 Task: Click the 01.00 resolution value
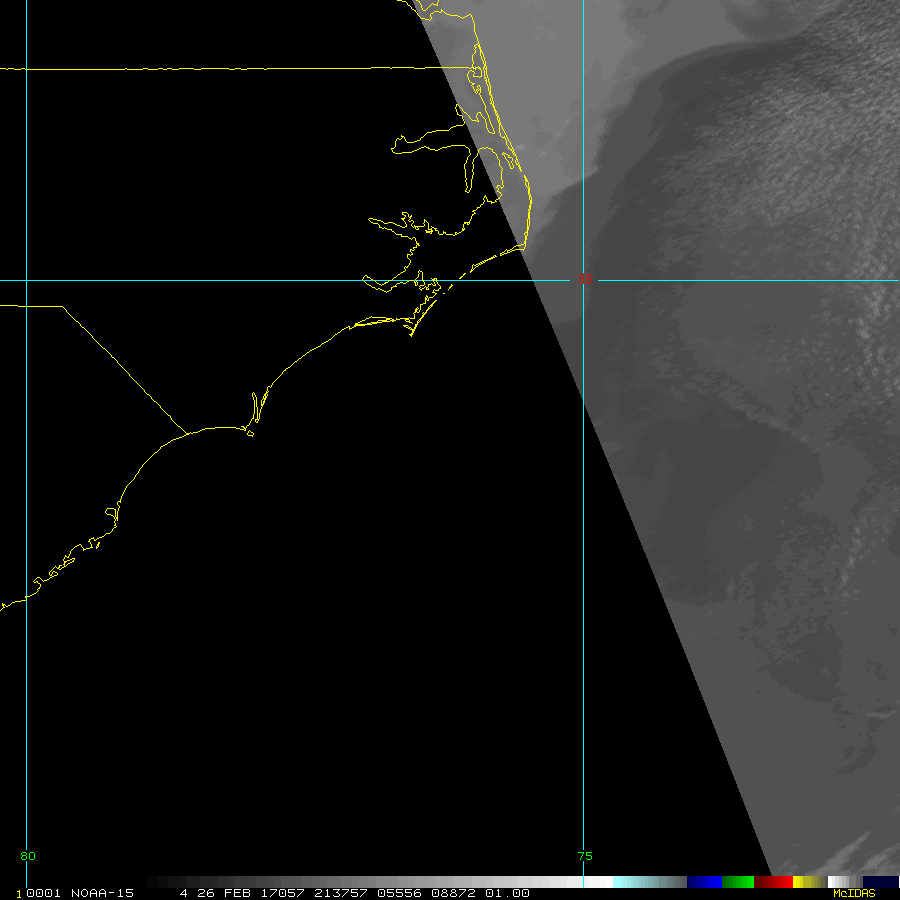click(507, 893)
